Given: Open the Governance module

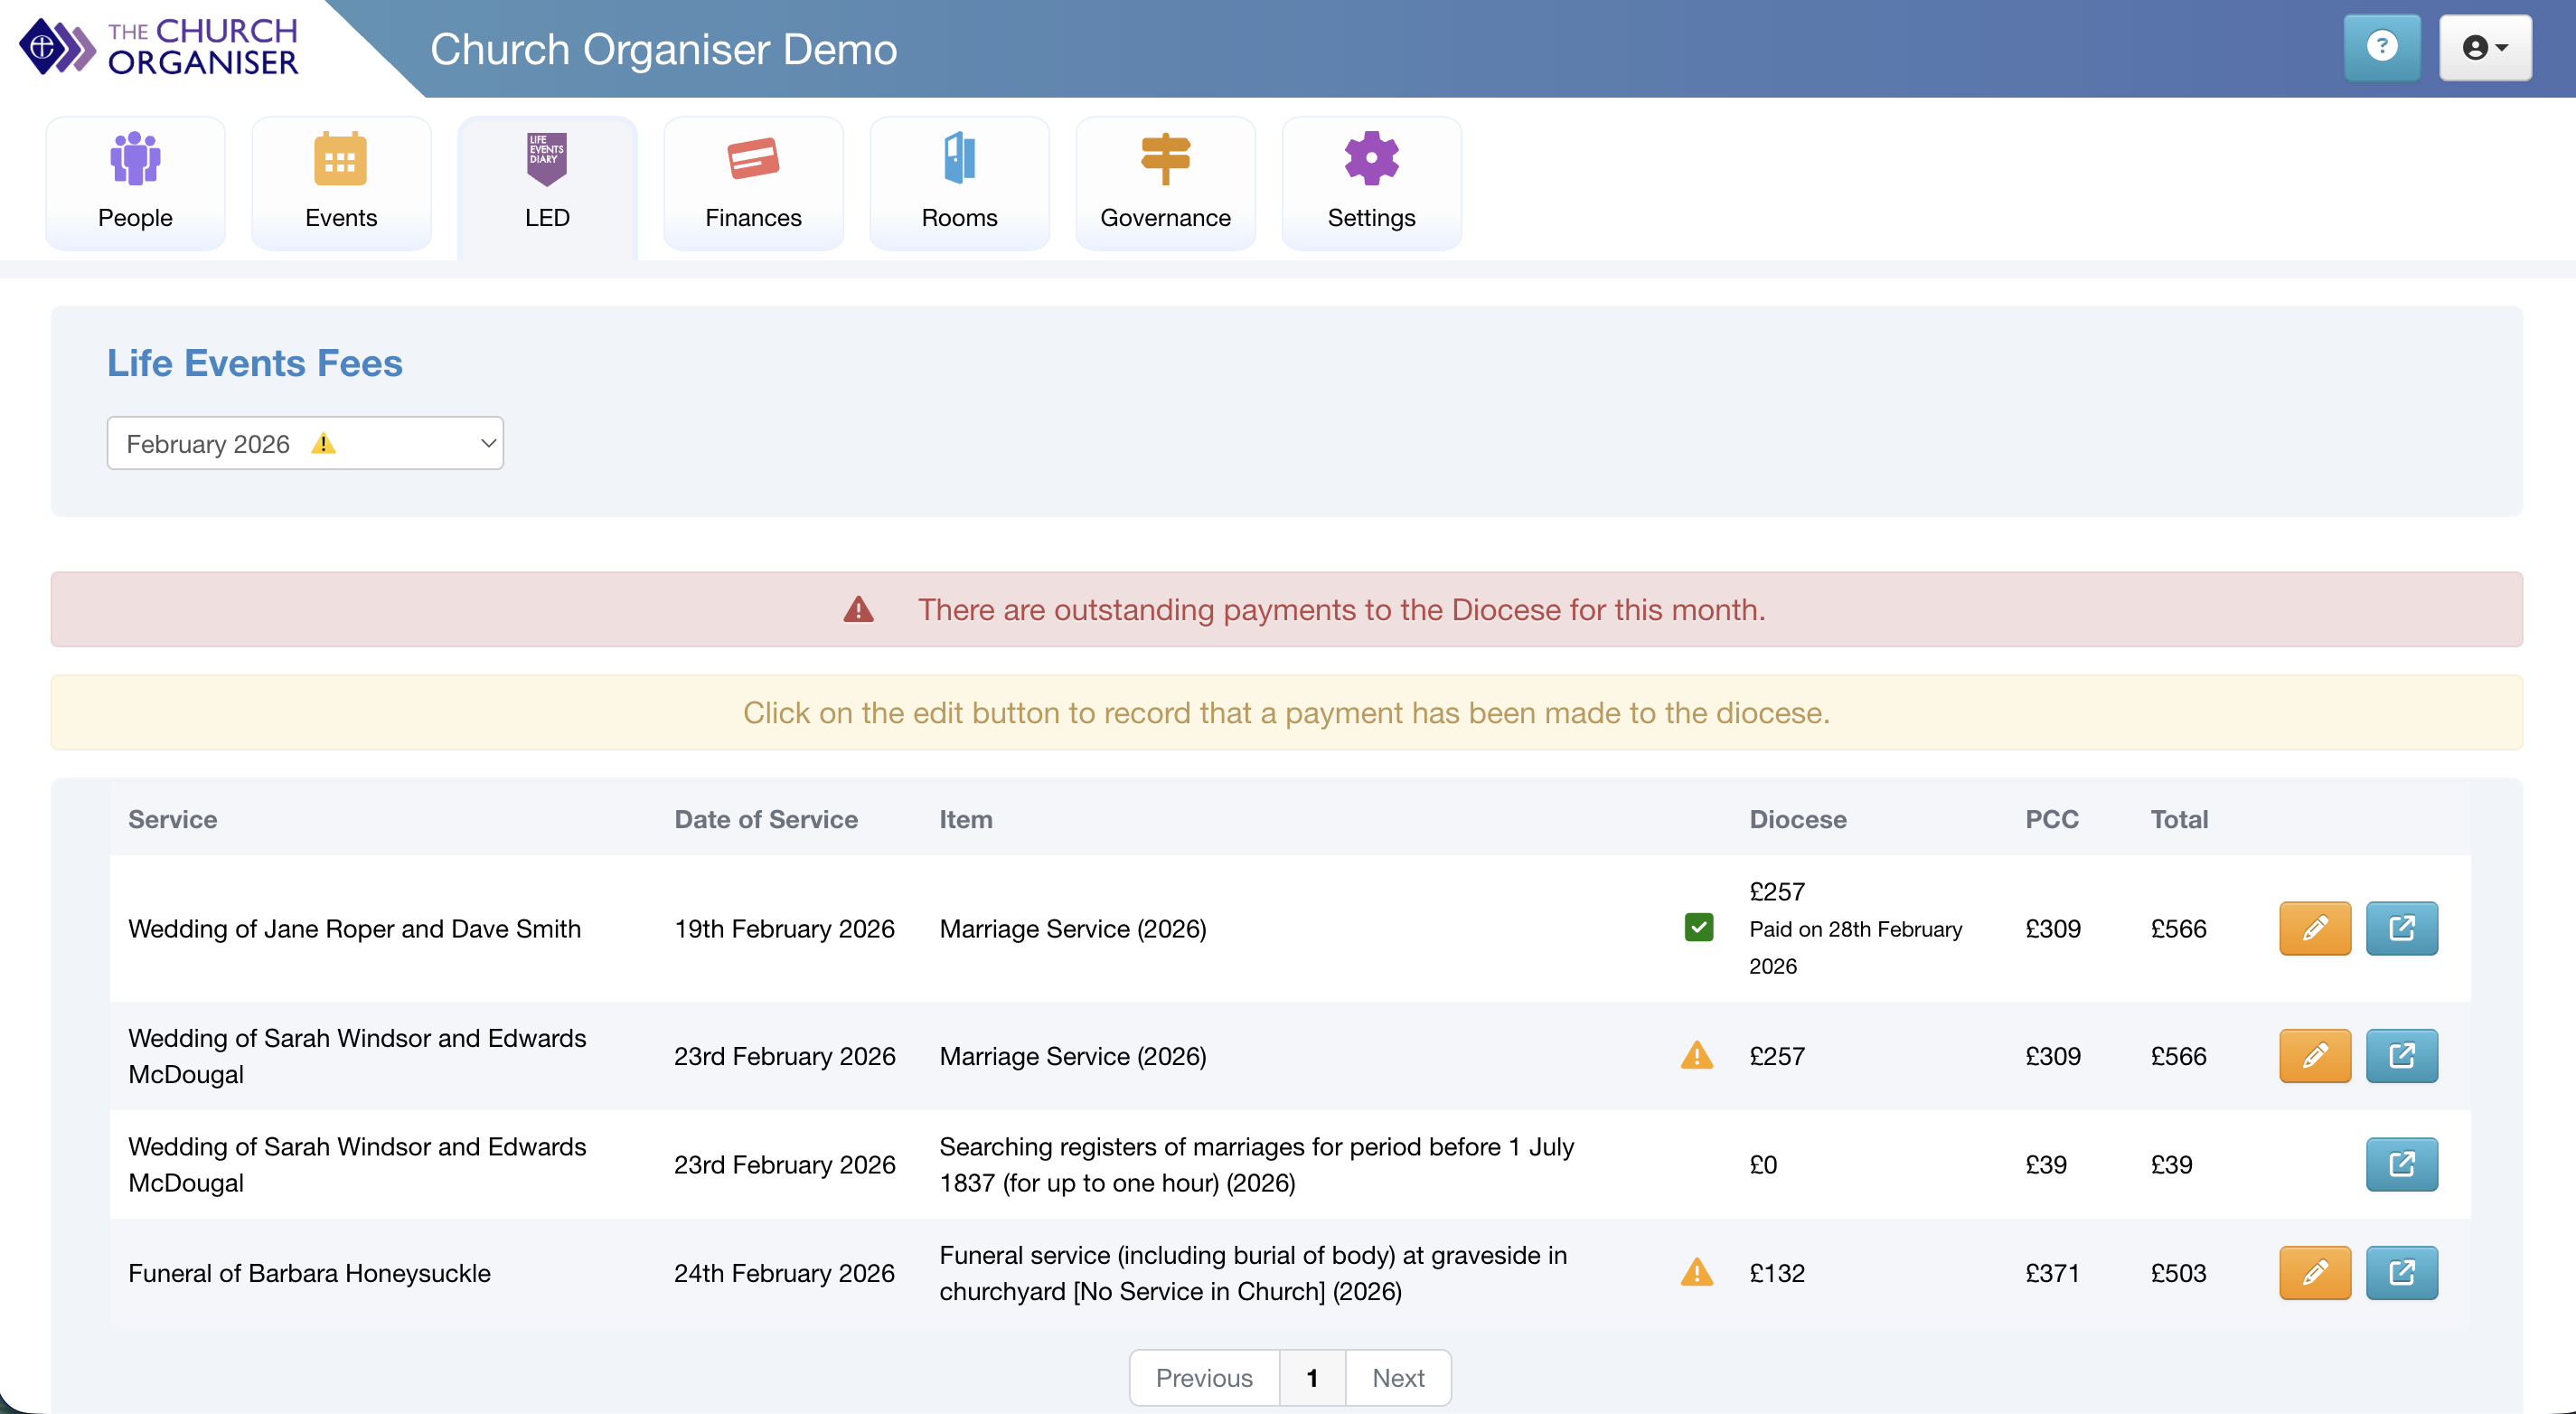Looking at the screenshot, I should (x=1165, y=183).
